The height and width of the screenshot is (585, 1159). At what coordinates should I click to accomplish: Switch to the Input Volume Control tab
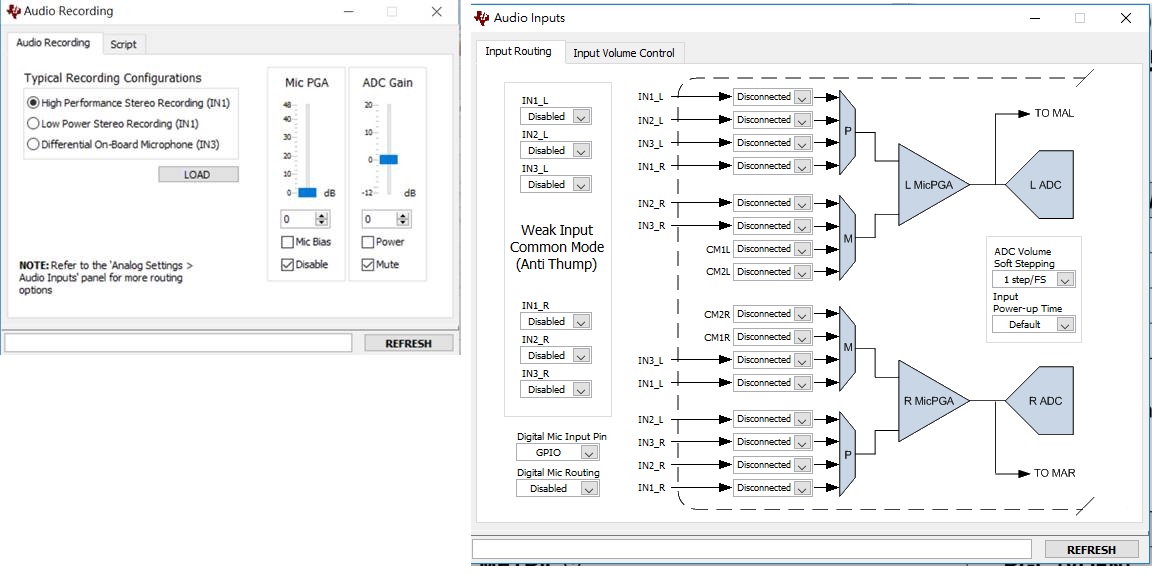[x=624, y=53]
